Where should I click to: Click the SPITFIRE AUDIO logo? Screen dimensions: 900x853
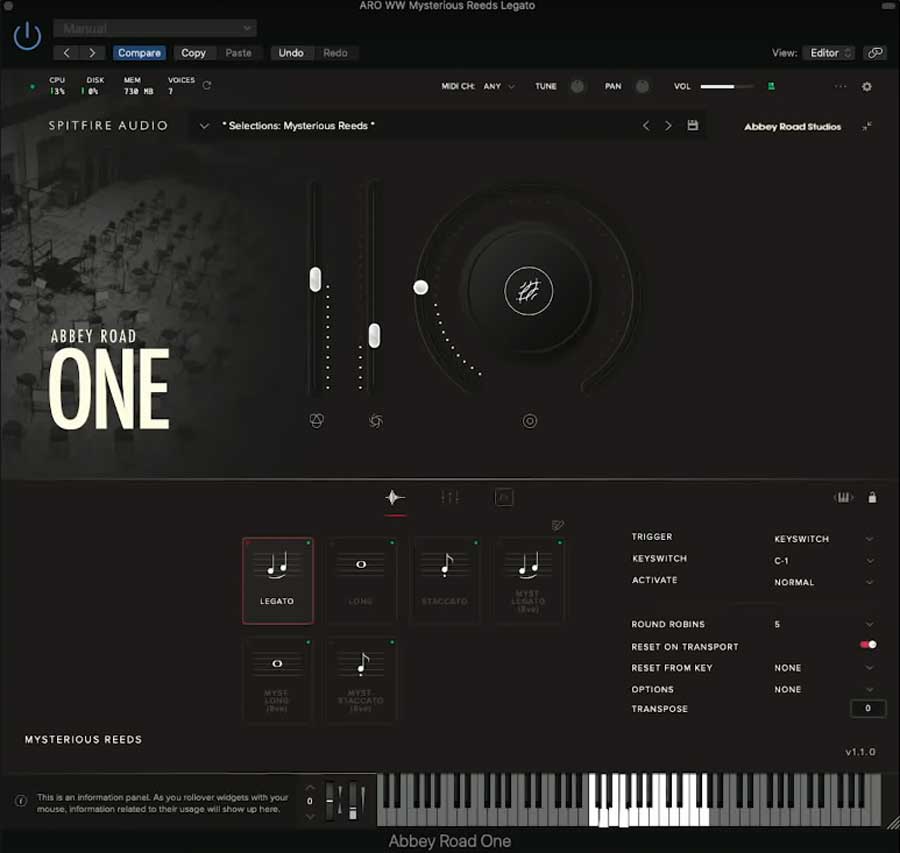point(108,126)
